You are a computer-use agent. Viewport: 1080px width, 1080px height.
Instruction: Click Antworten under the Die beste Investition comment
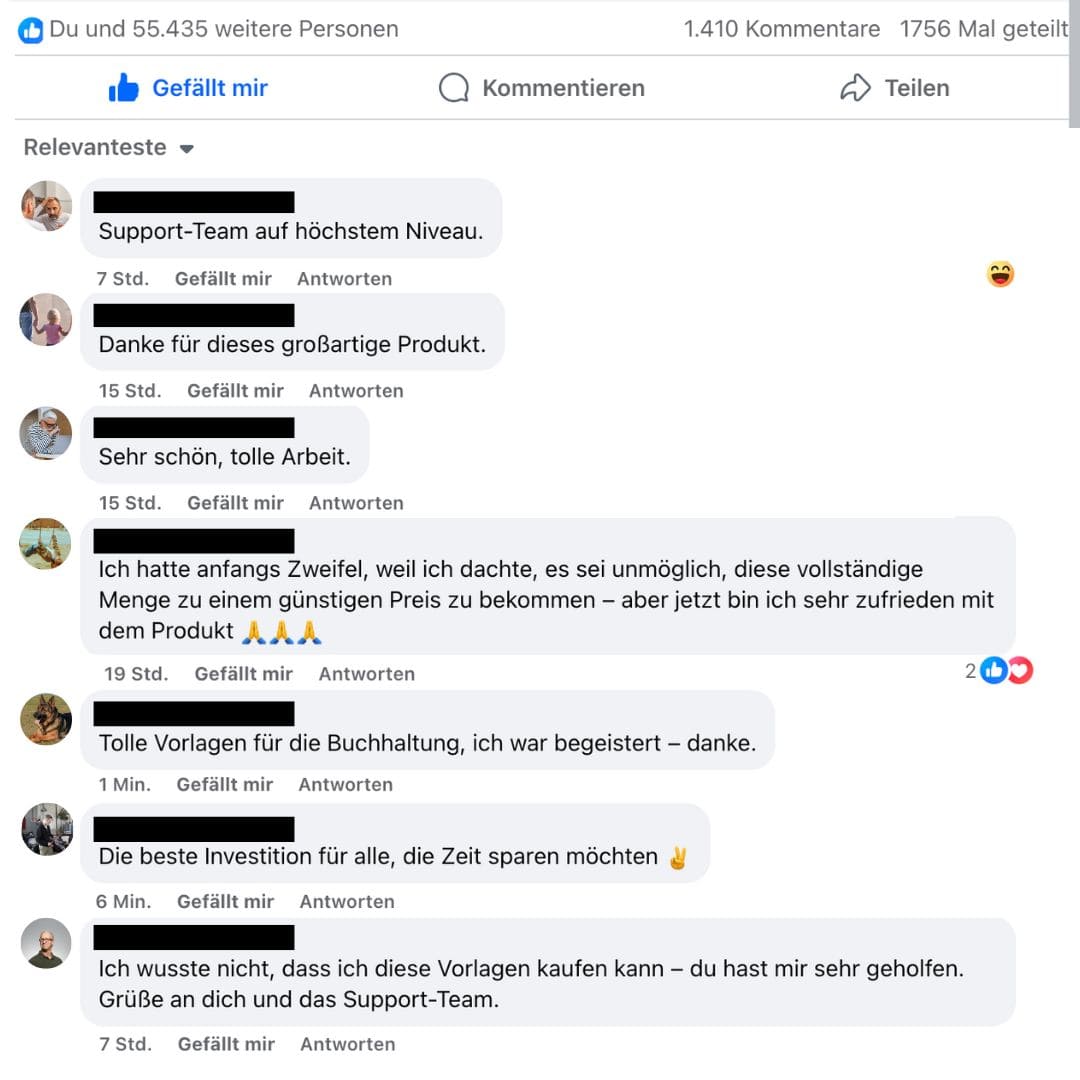pos(347,902)
